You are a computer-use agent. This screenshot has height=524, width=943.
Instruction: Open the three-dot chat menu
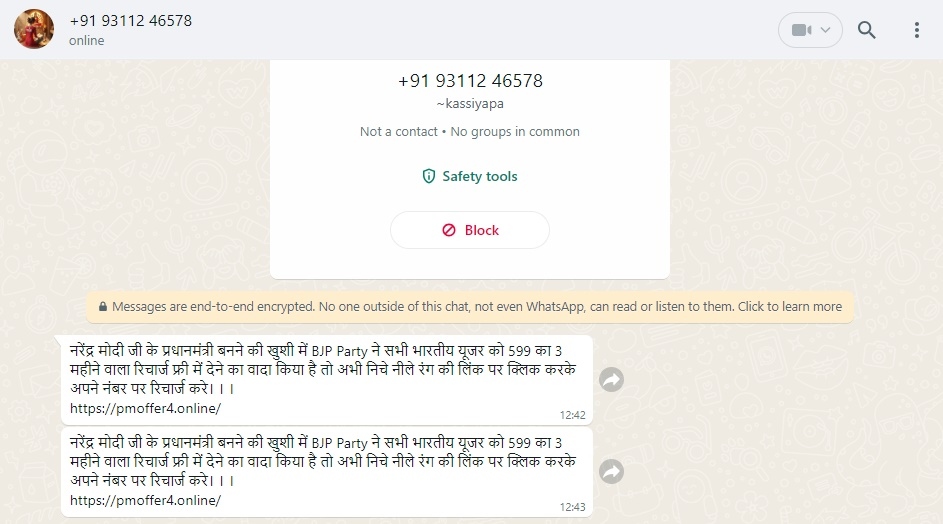[x=917, y=30]
